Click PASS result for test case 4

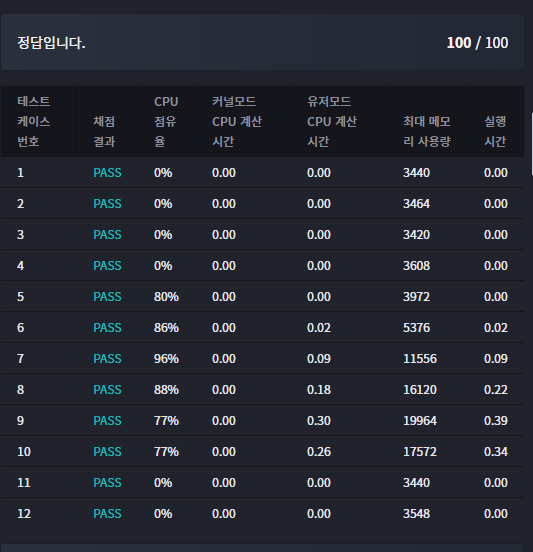pos(107,266)
